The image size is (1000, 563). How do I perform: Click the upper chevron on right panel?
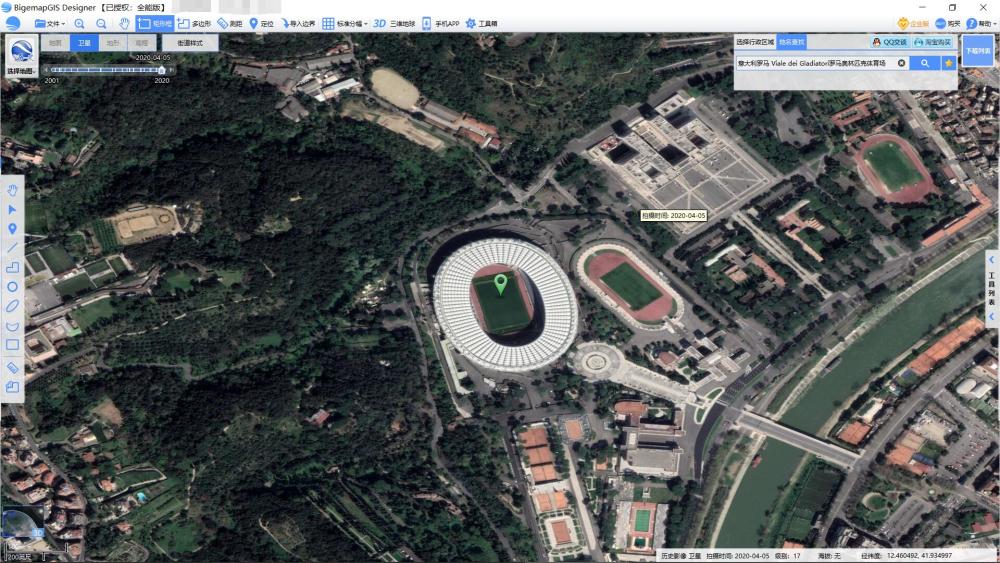991,260
